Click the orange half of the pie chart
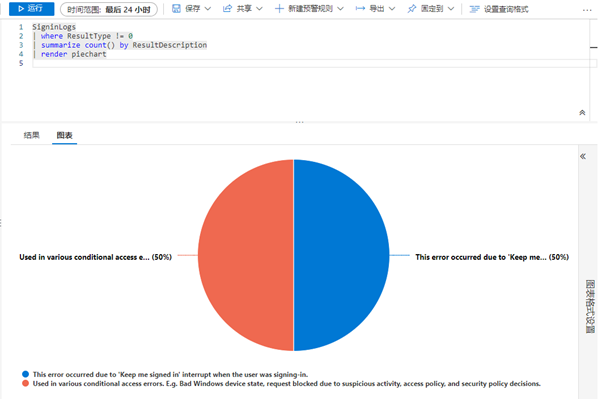The image size is (602, 399). 246,255
